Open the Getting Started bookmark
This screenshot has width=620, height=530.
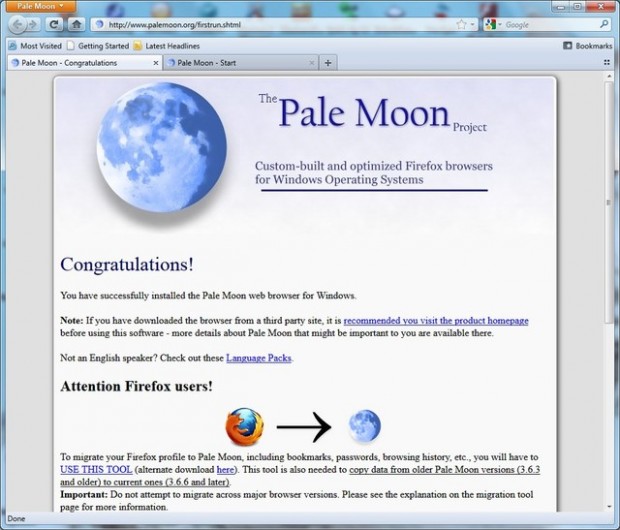click(x=98, y=46)
